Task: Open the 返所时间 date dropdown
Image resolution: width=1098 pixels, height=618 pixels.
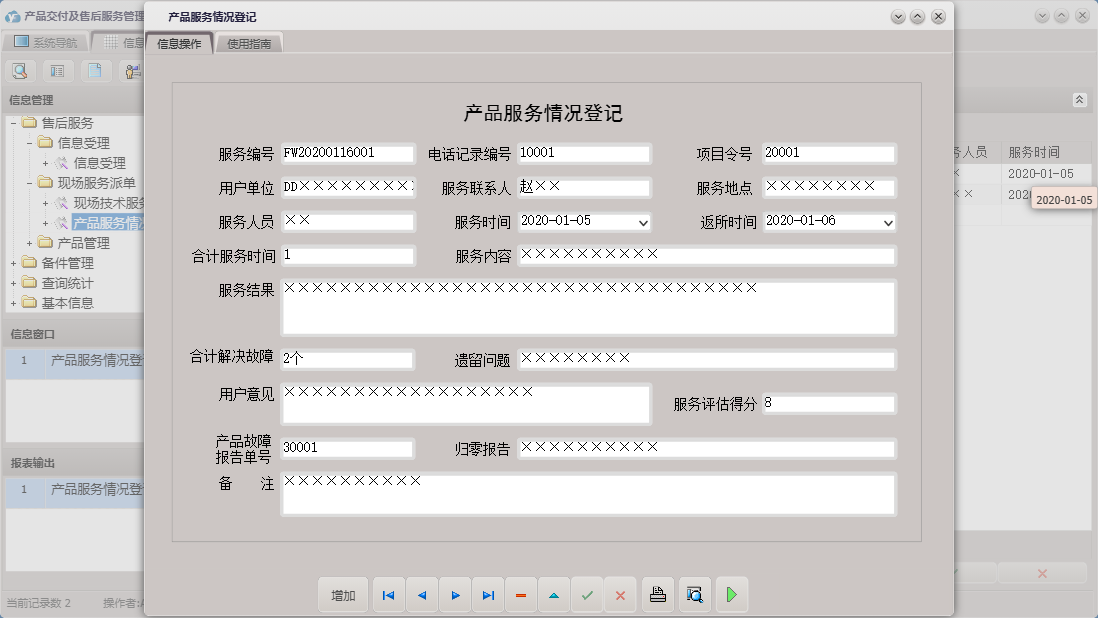Action: [x=888, y=223]
